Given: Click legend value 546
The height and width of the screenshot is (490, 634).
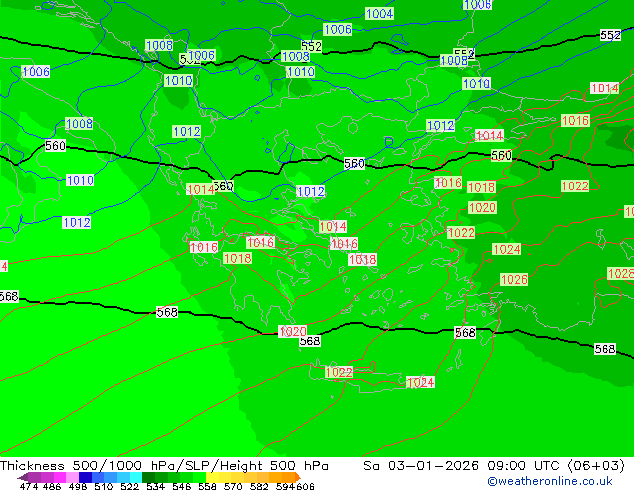Looking at the screenshot, I should (x=181, y=486).
